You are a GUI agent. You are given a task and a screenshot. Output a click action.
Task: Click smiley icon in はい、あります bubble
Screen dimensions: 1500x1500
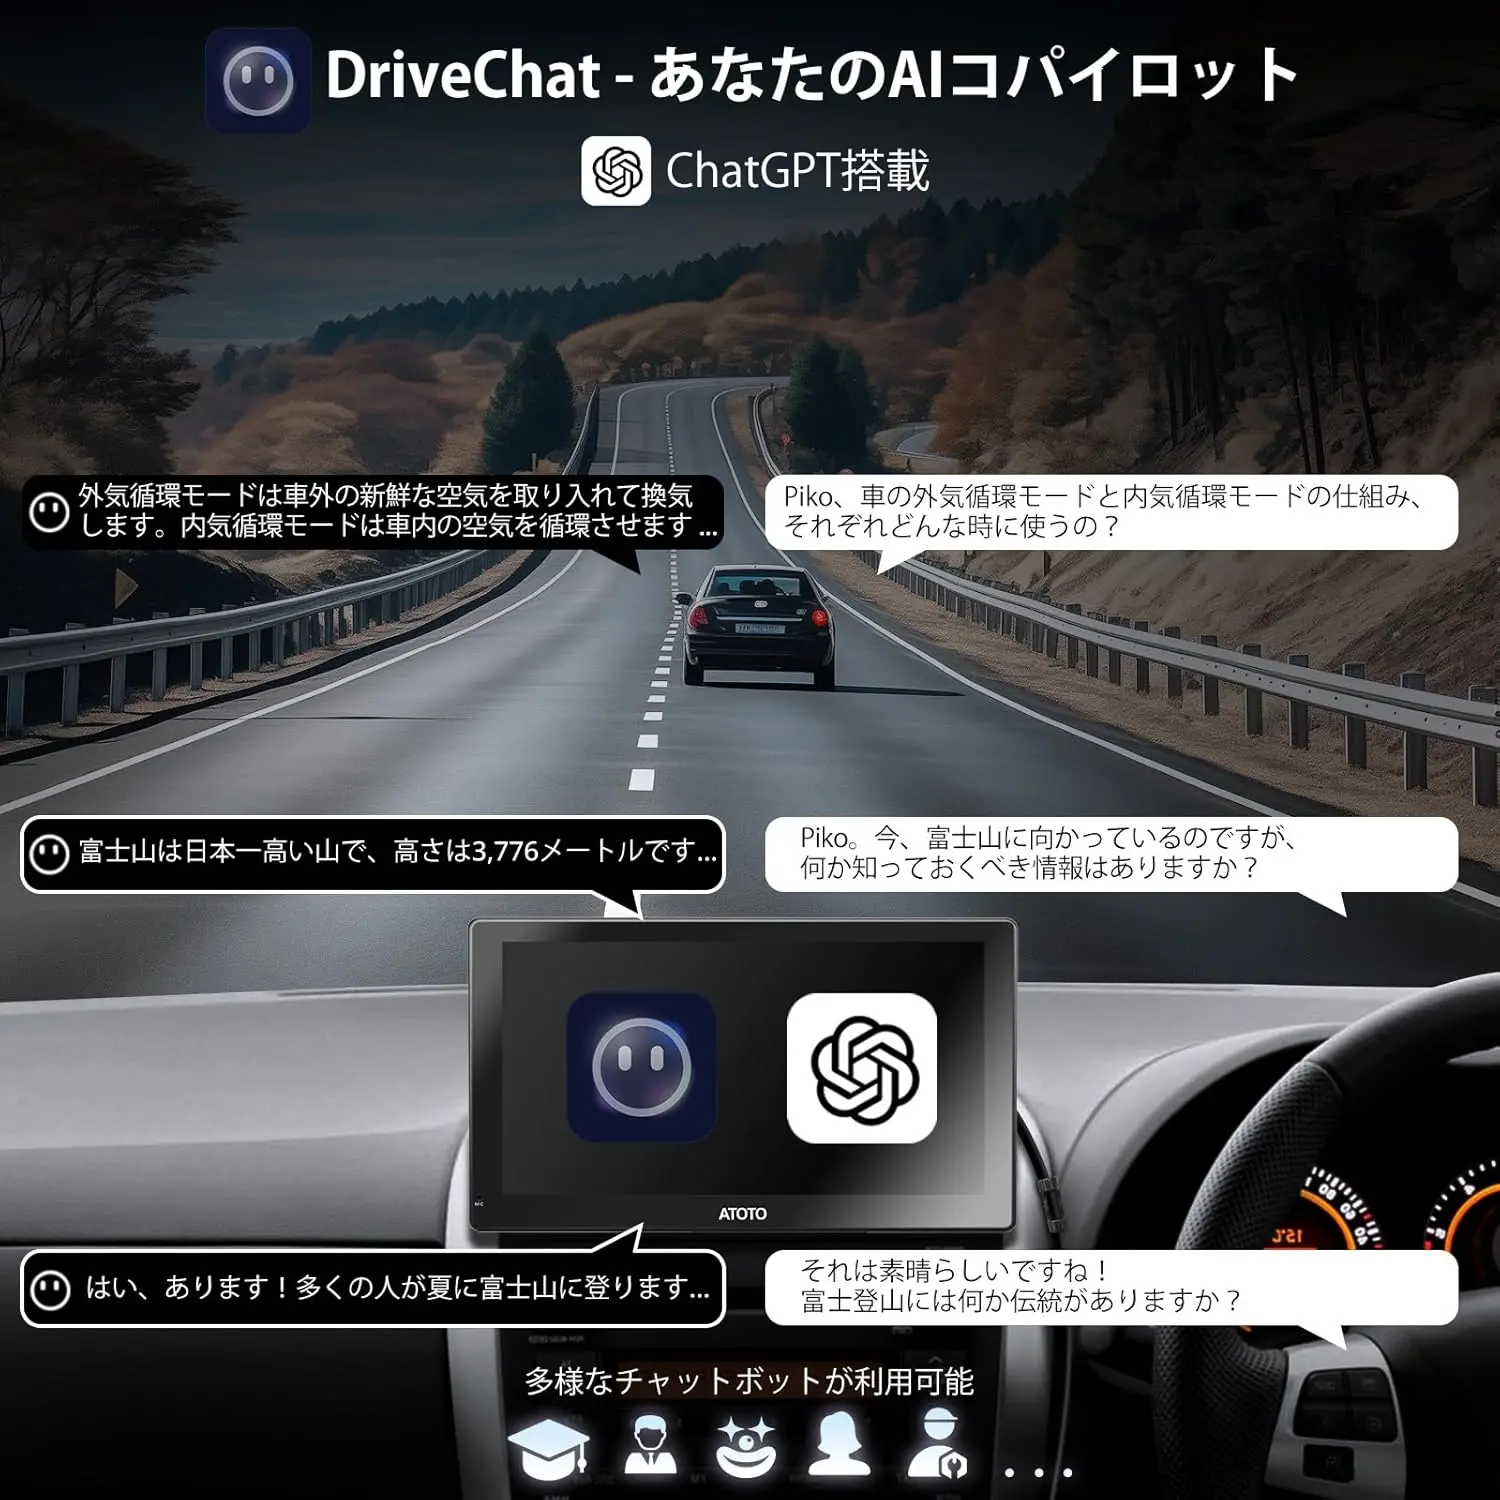[50, 1289]
